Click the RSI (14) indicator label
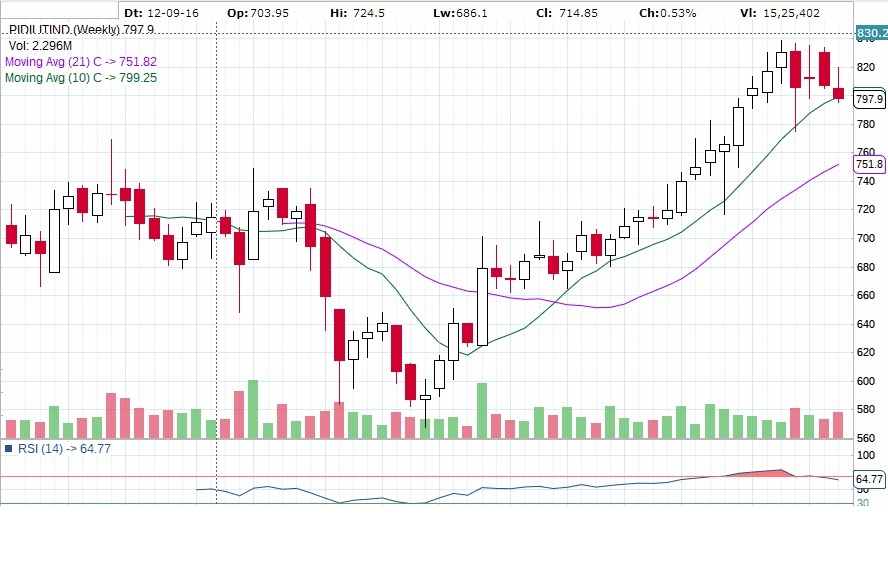This screenshot has height=576, width=888. [x=65, y=449]
